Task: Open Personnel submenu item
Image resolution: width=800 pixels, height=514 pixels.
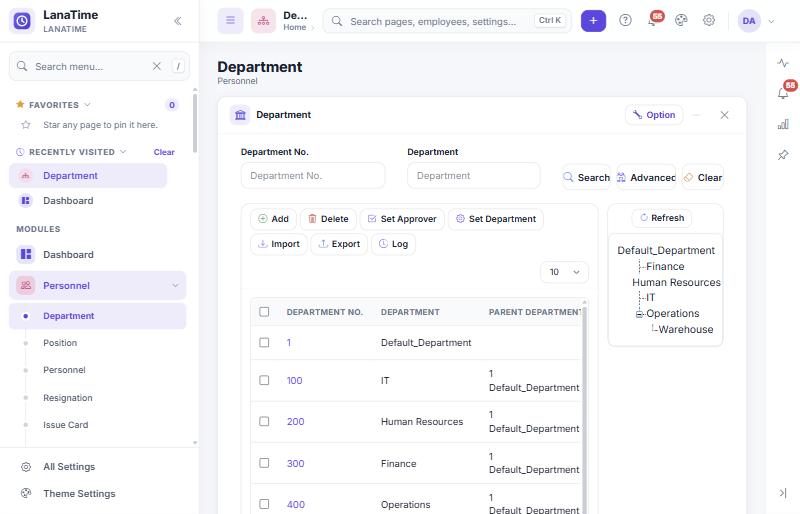Action: tap(64, 370)
